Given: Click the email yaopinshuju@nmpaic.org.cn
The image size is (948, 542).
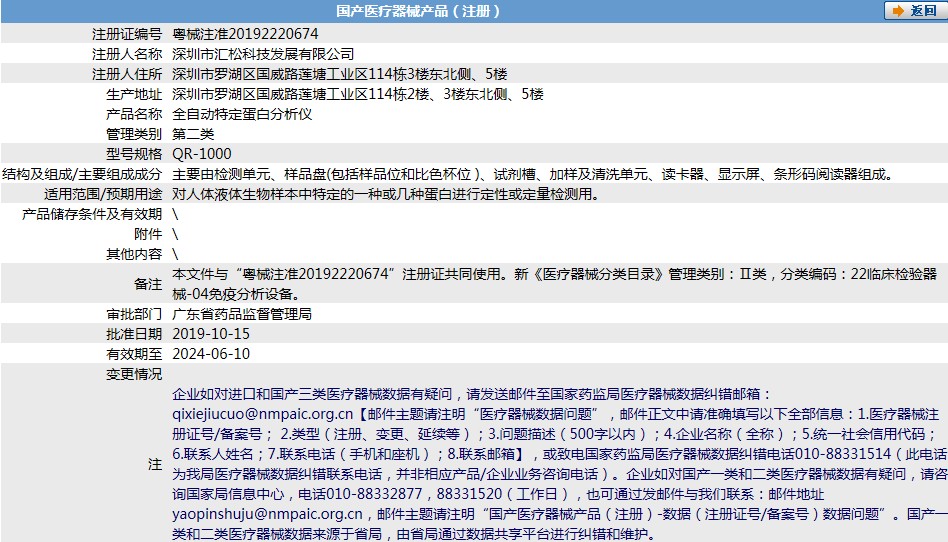Looking at the screenshot, I should click(267, 513).
